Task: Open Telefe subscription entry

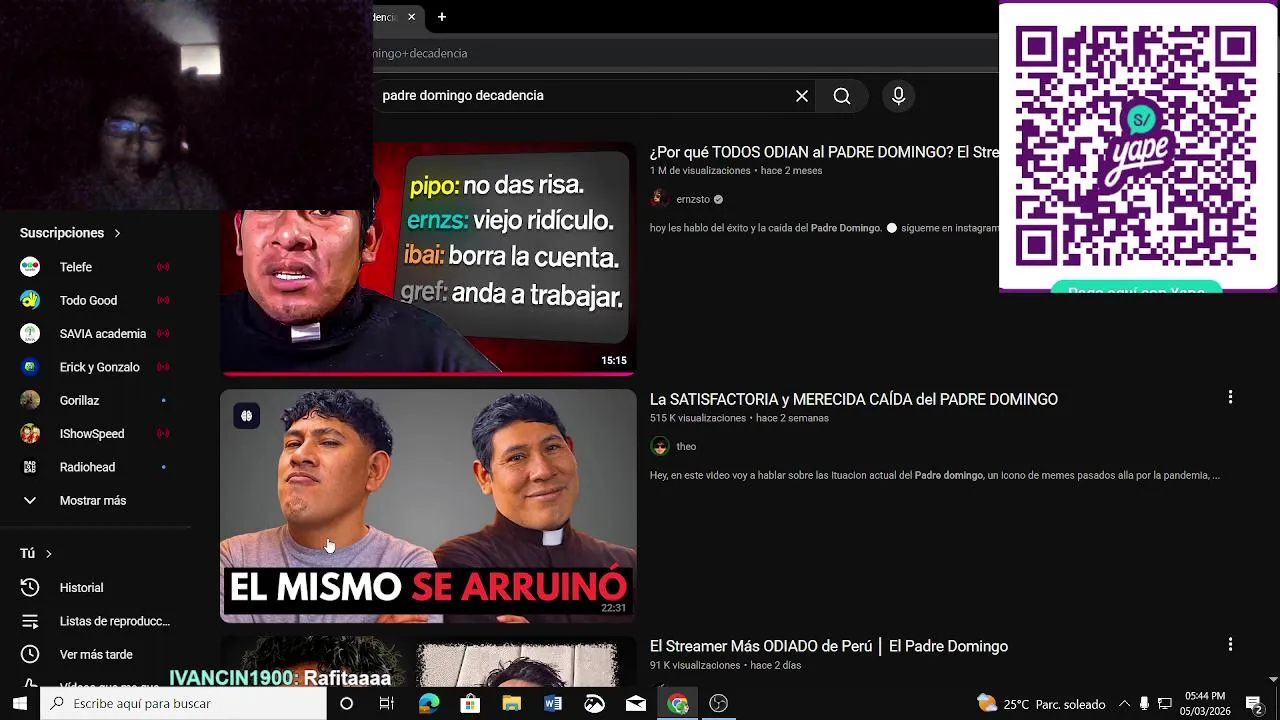Action: 95,267
